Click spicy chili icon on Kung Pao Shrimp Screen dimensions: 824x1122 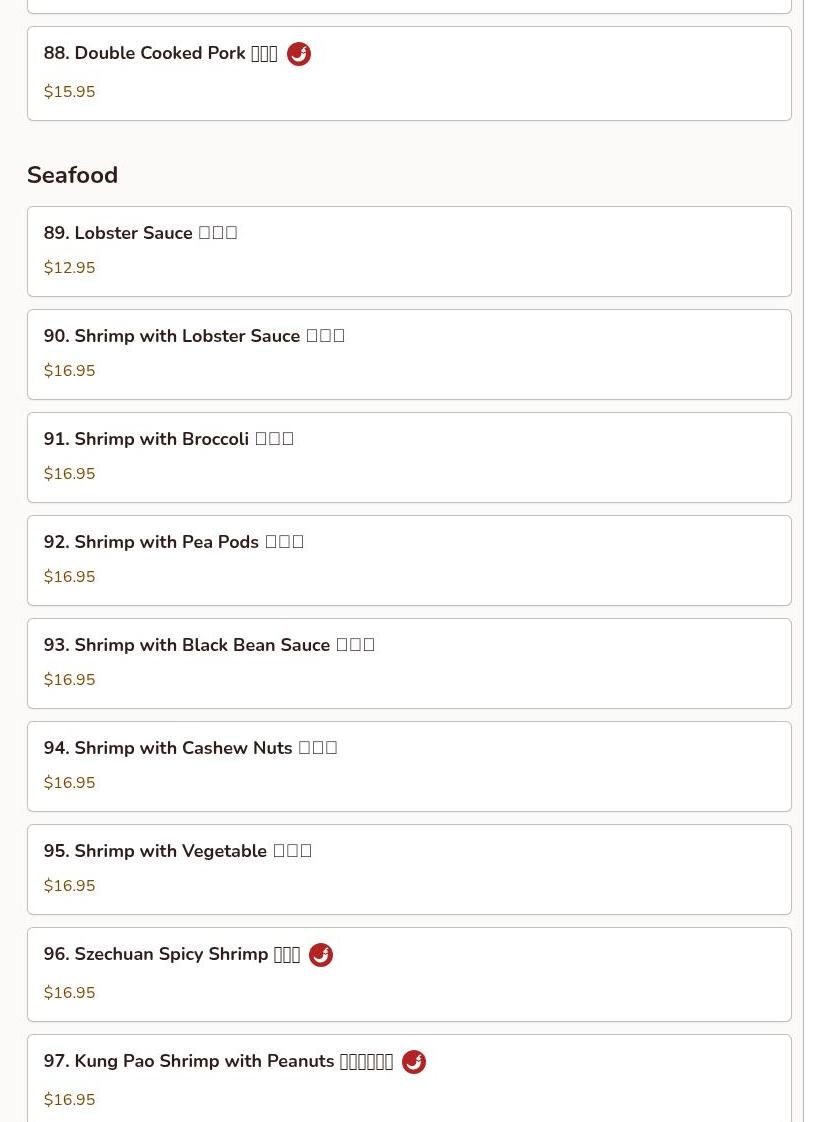click(413, 1062)
